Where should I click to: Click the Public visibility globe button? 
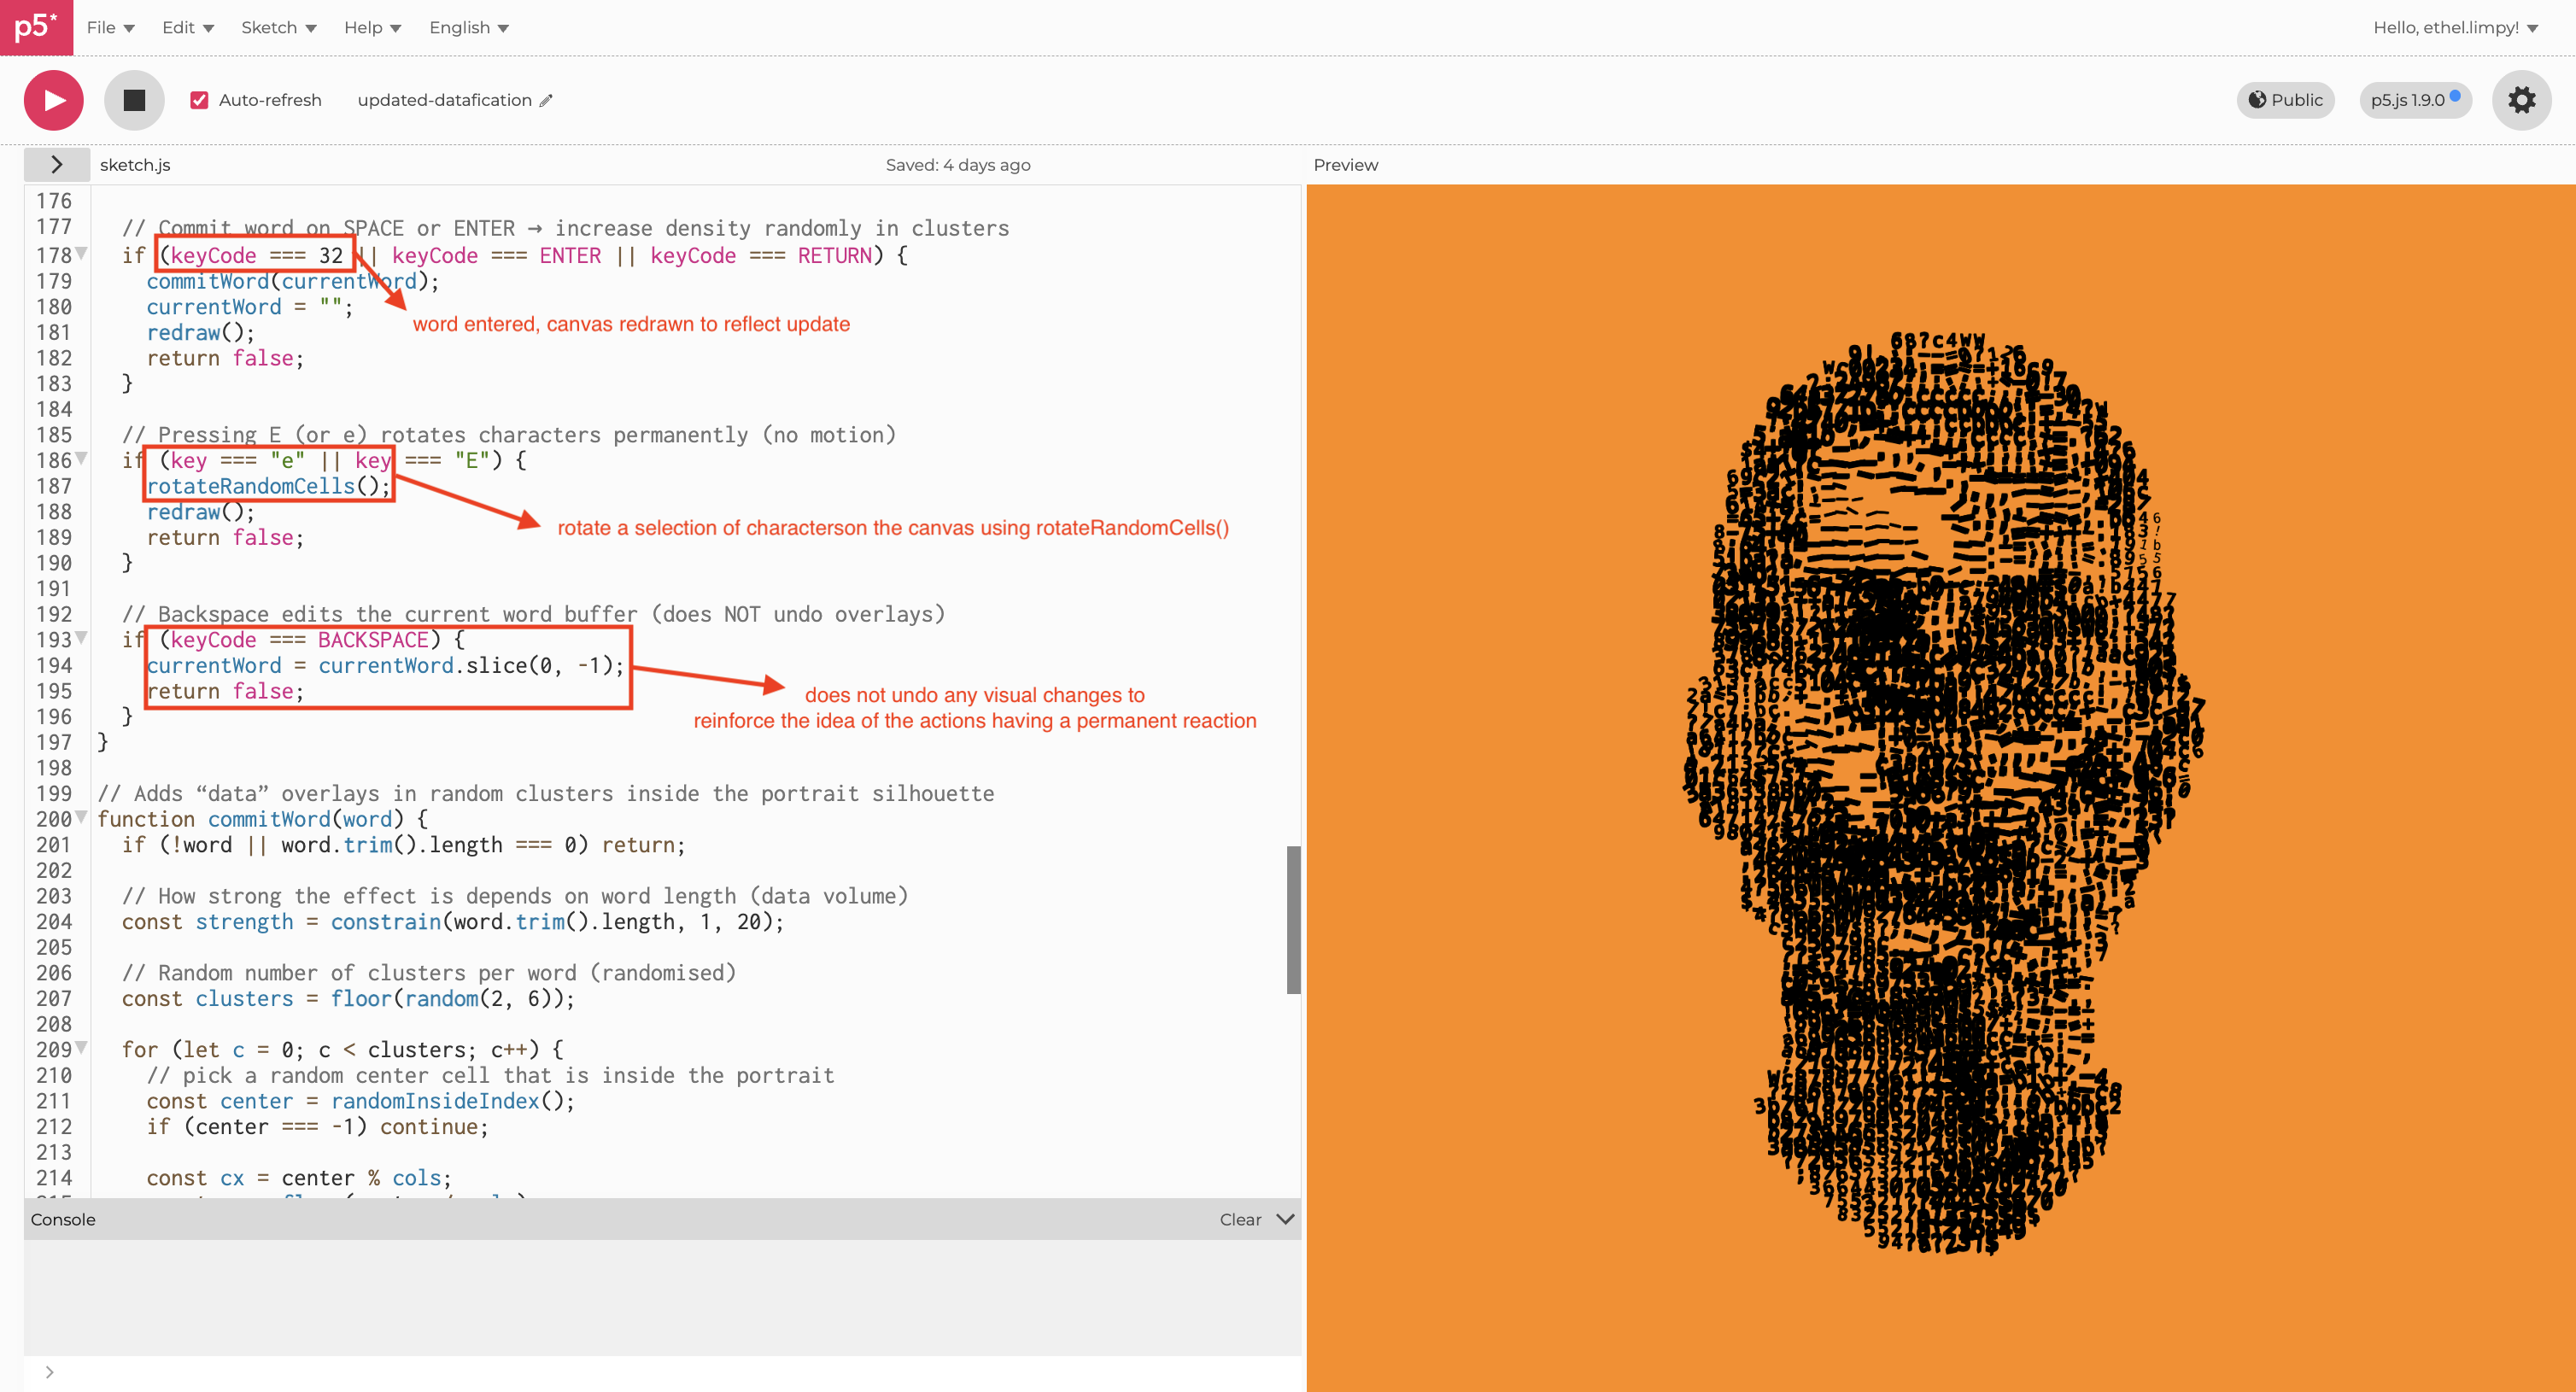[2285, 100]
